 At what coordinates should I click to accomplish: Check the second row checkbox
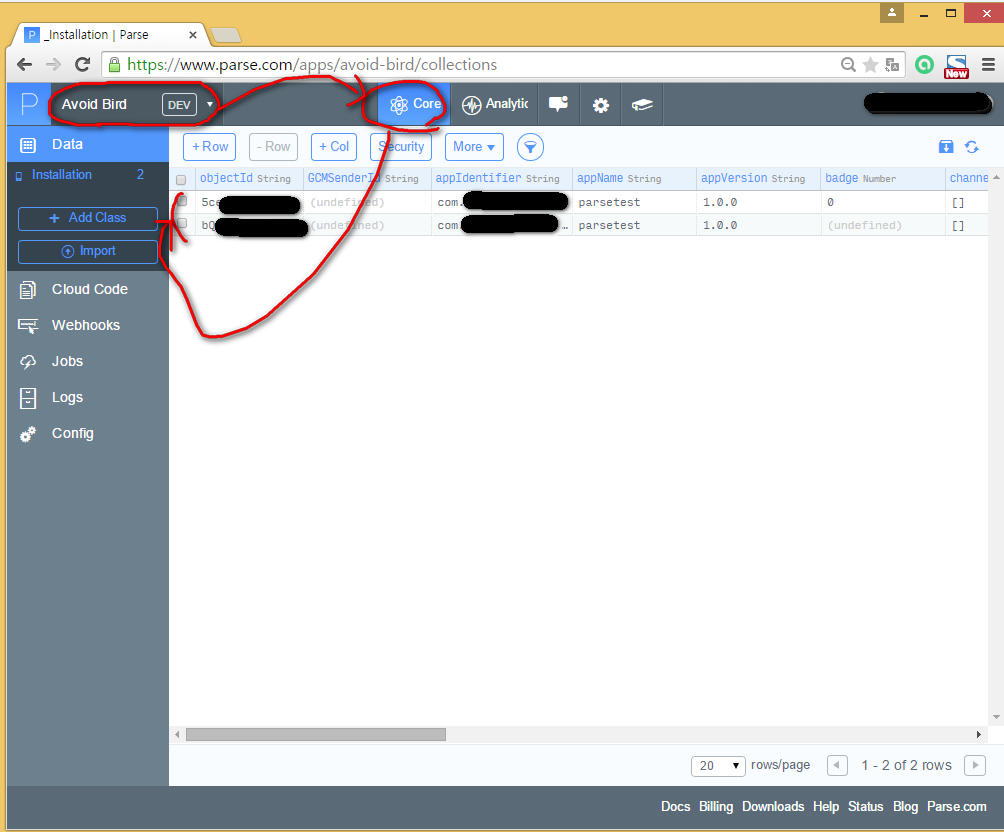[x=182, y=224]
